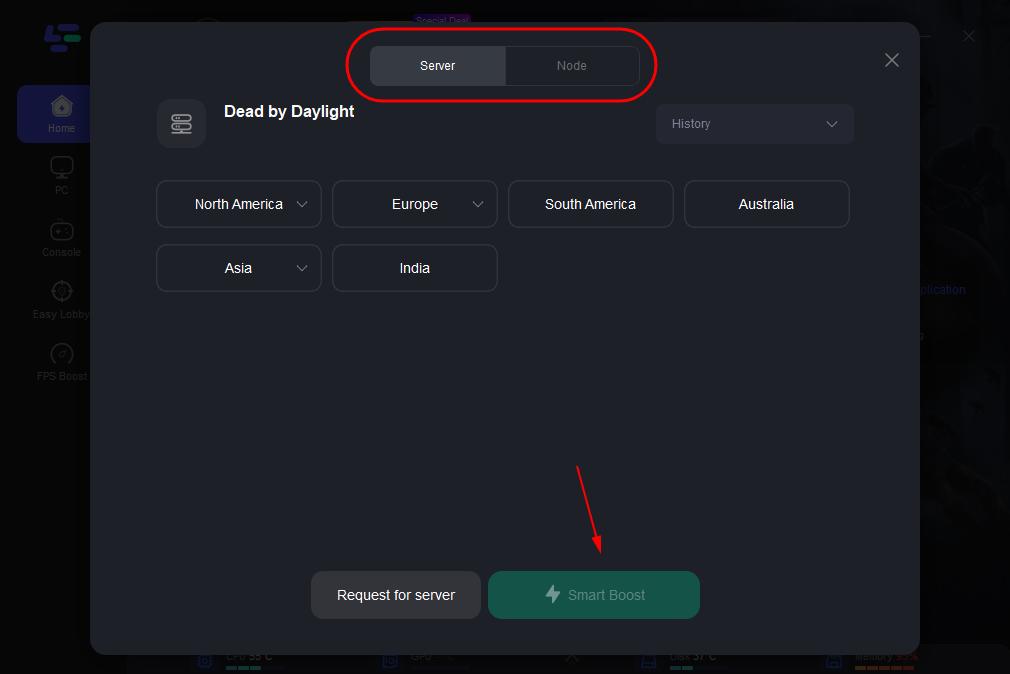The image size is (1010, 674).
Task: Open the History dropdown
Action: (754, 124)
